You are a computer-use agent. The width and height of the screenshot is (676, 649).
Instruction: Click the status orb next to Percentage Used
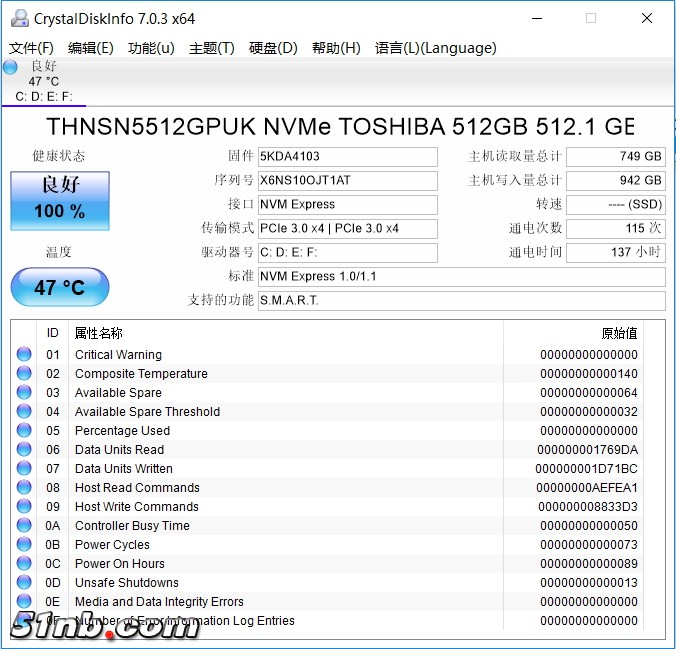click(24, 430)
